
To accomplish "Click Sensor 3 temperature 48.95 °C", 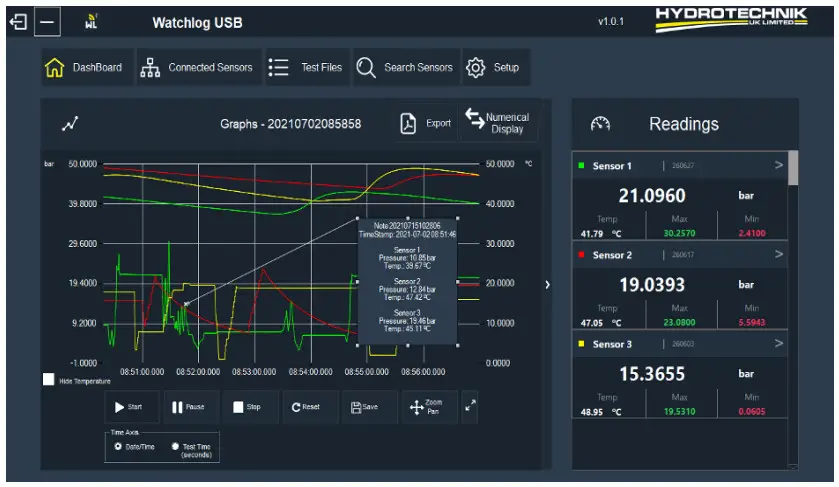I will 601,412.
